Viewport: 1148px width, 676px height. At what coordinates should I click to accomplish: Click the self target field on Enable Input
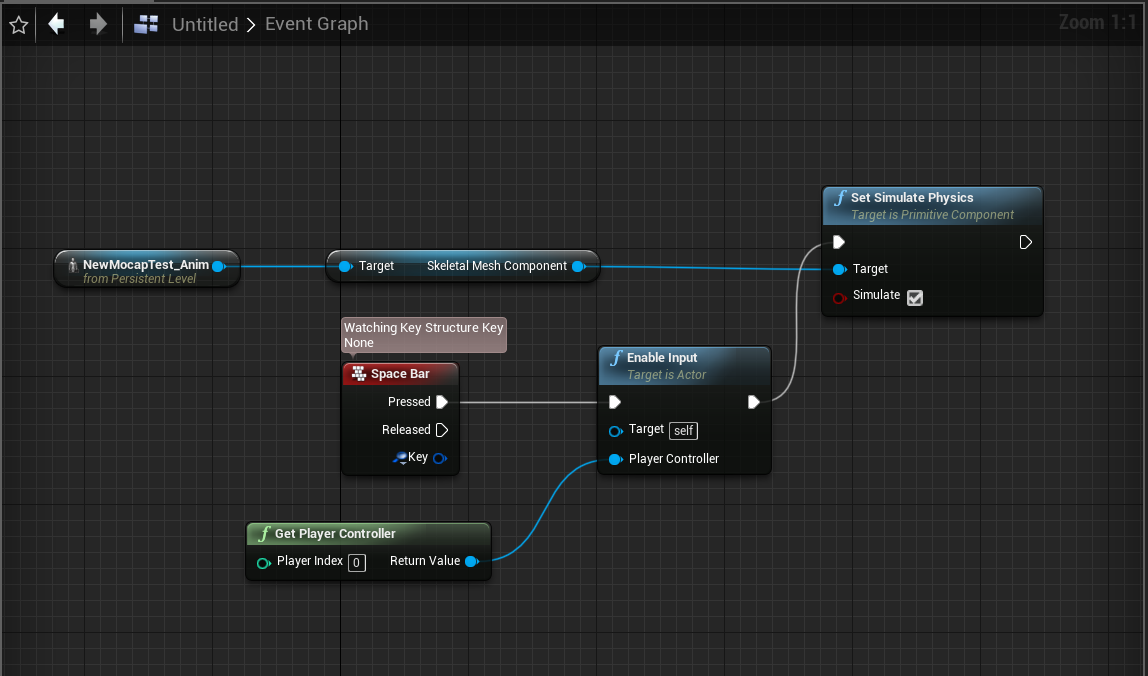[x=683, y=431]
